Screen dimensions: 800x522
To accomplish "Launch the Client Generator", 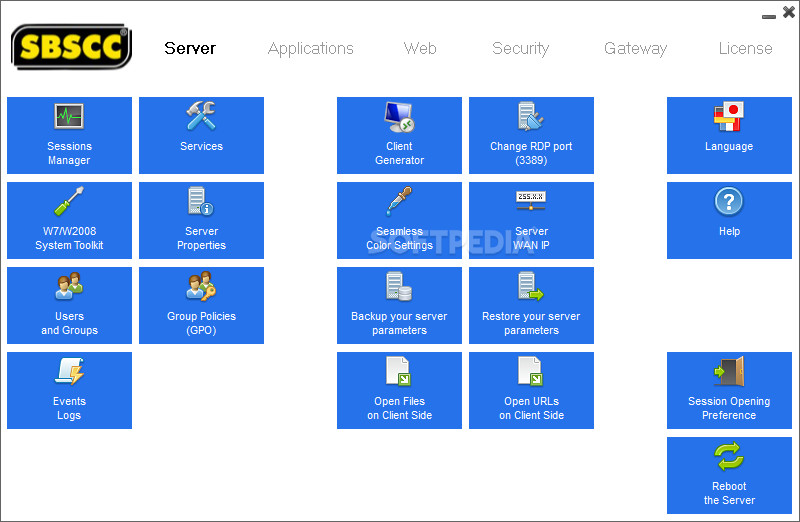I will [x=399, y=135].
